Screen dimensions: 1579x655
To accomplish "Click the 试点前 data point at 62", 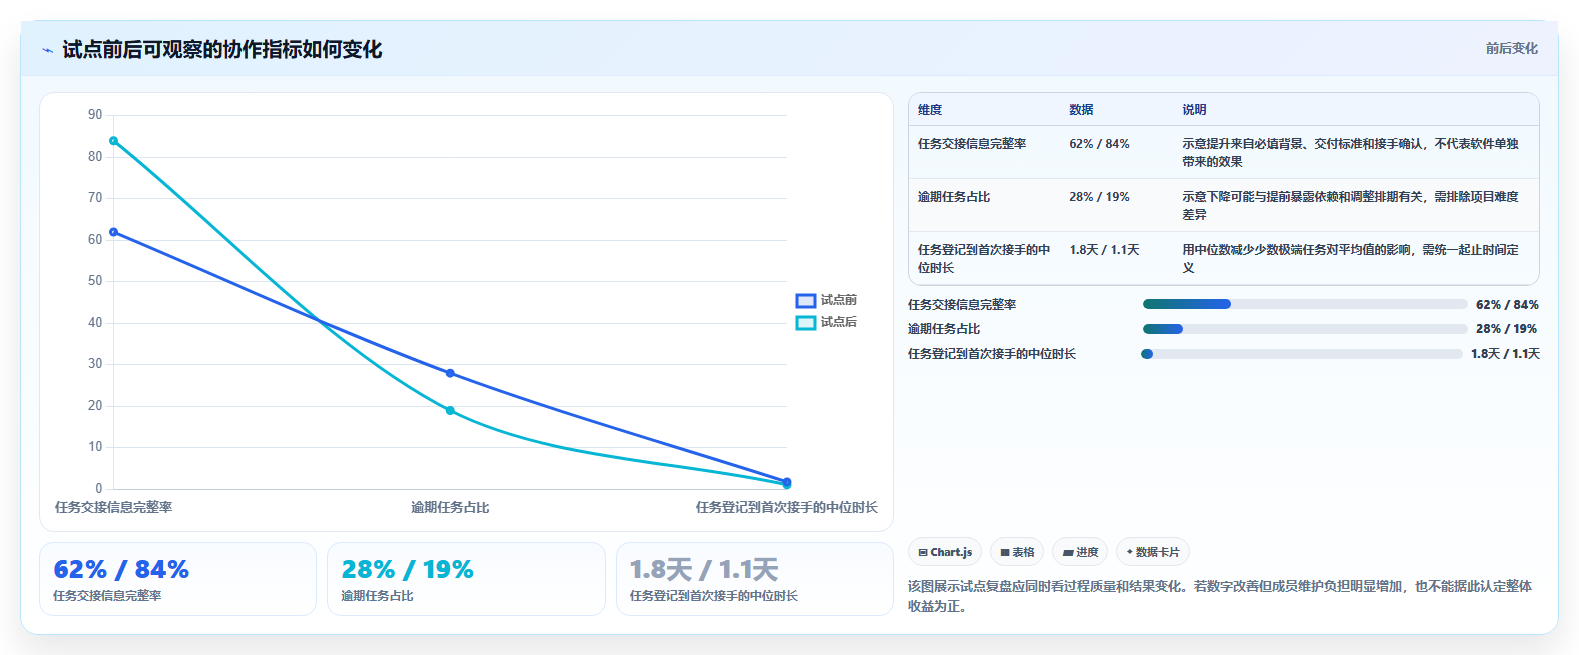I will click(x=114, y=232).
